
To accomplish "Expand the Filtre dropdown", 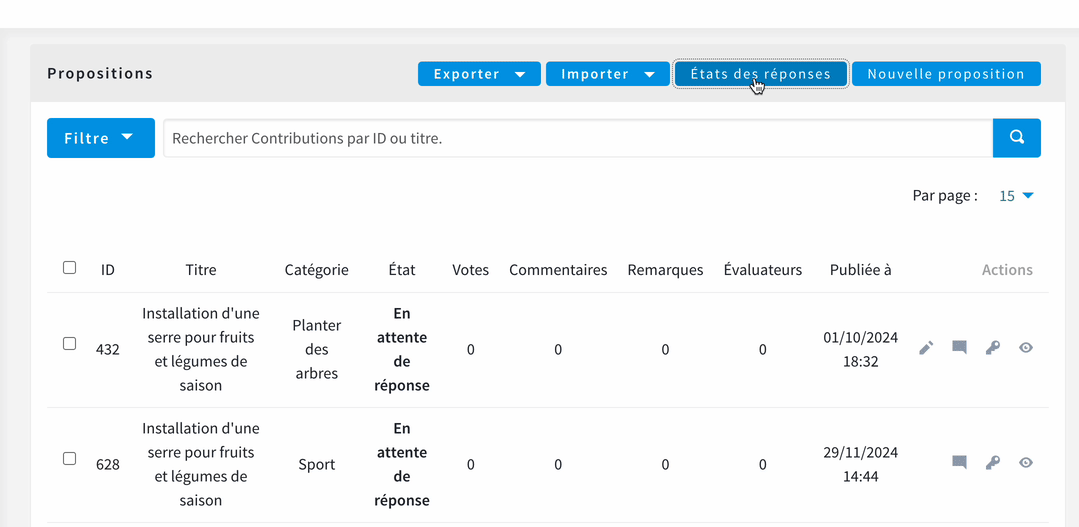I will [100, 138].
